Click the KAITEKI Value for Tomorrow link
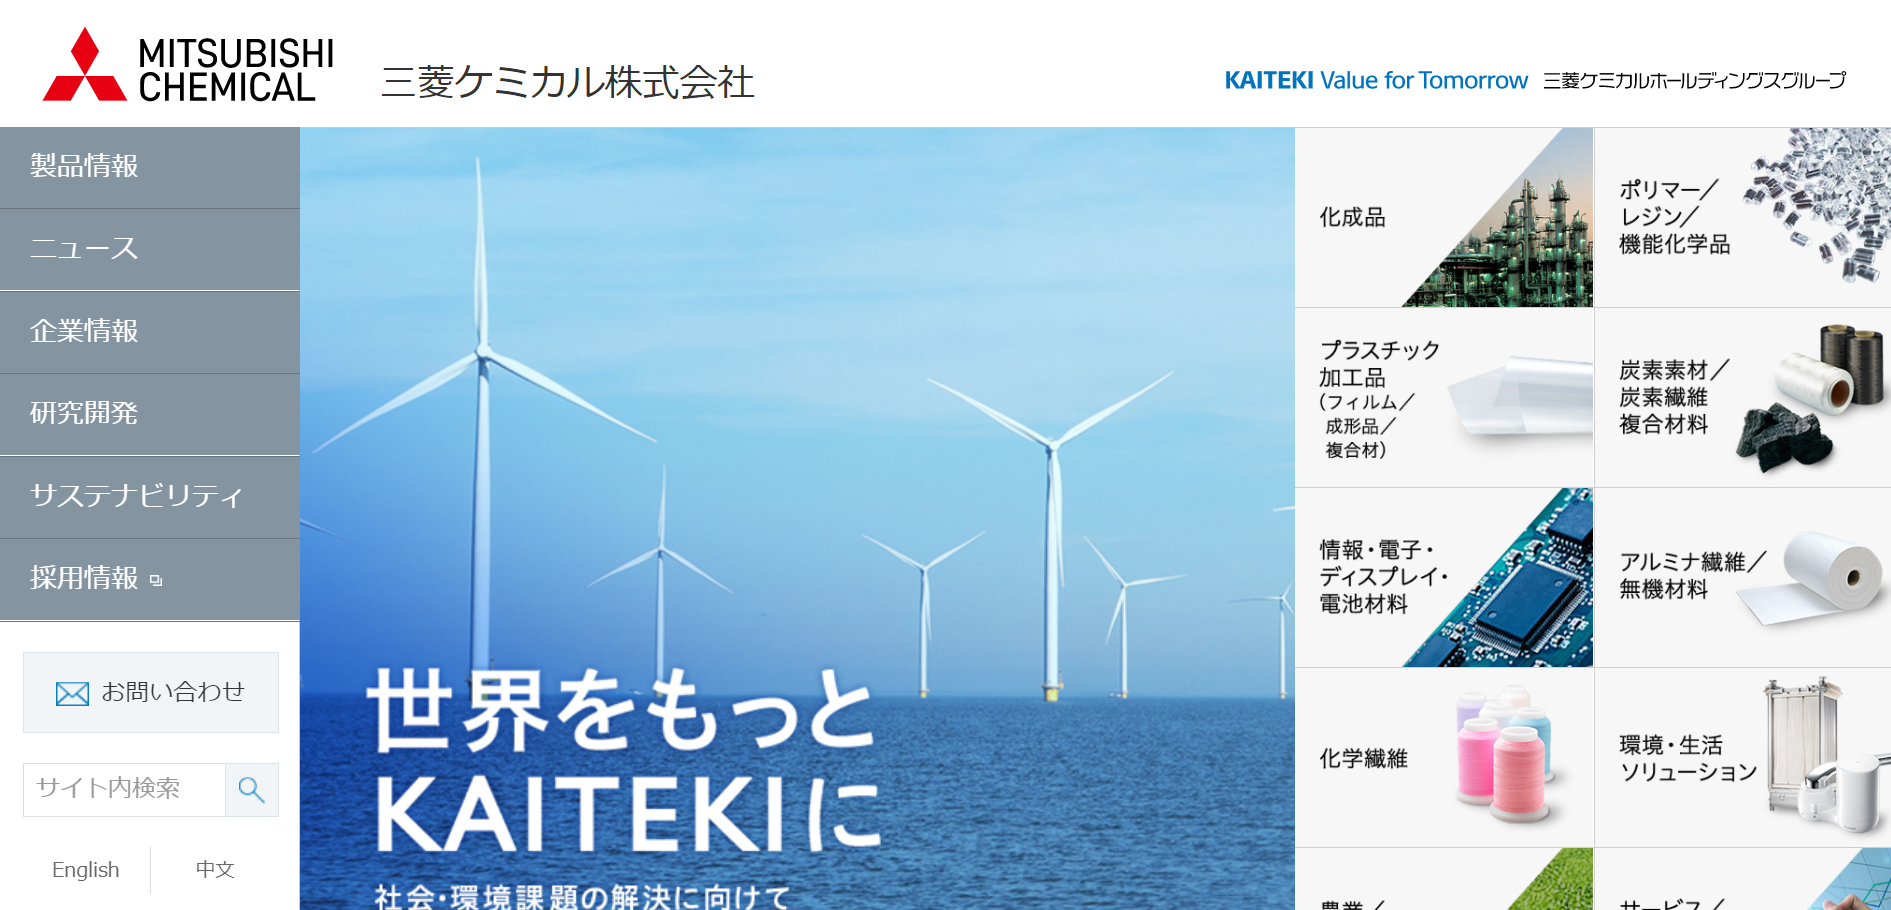1891x910 pixels. 1376,80
